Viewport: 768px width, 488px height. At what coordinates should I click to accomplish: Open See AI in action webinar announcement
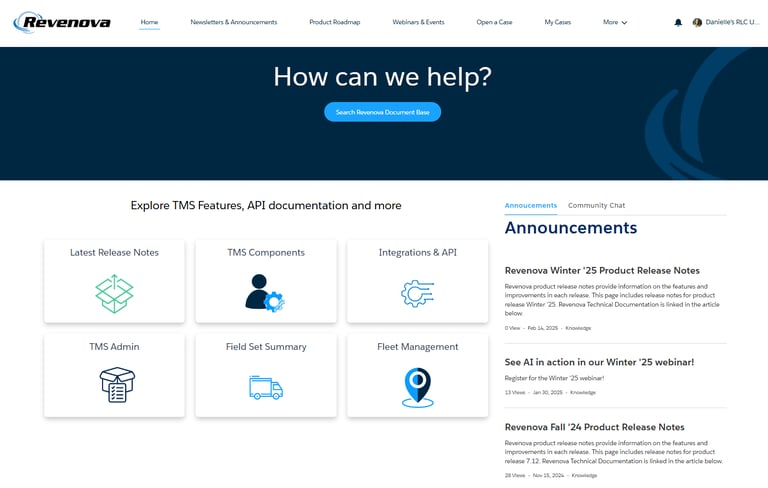coord(599,362)
